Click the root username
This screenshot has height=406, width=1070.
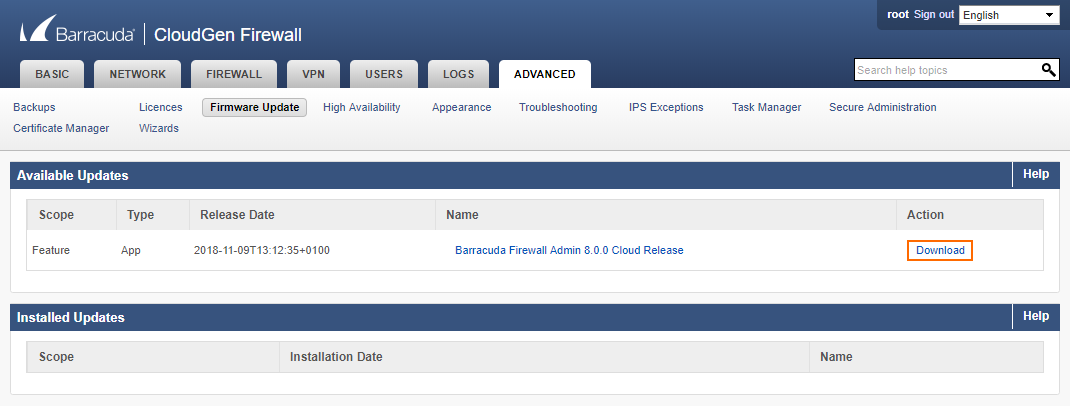(897, 14)
